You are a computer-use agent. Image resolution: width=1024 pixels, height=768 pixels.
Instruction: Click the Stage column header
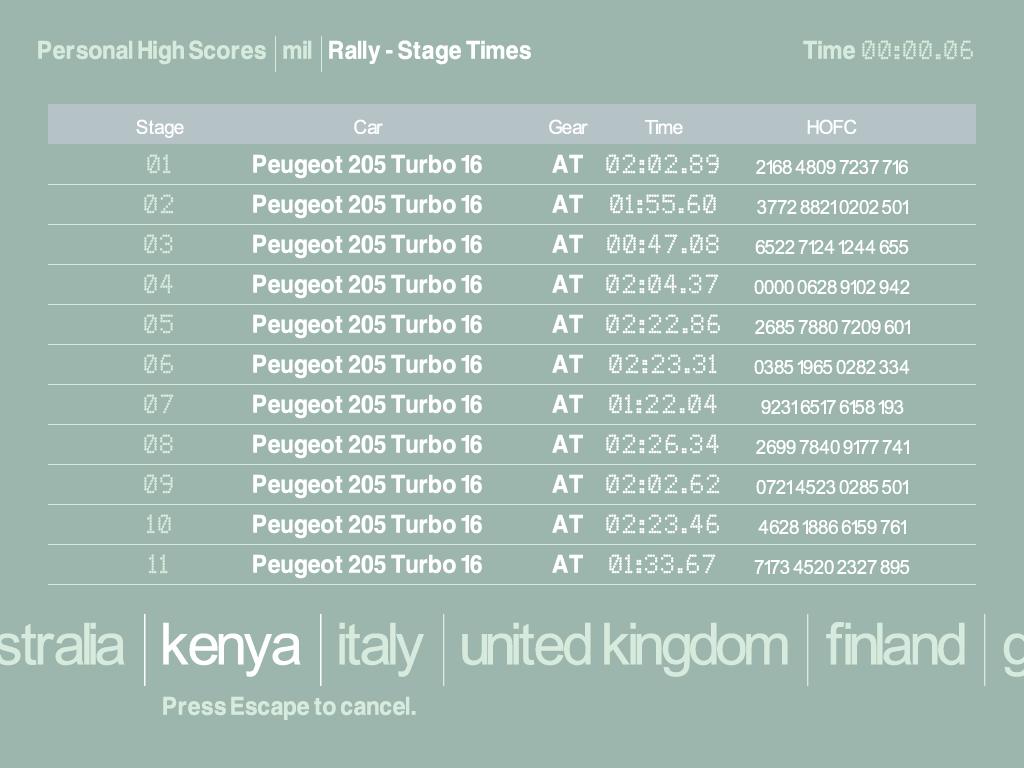160,127
